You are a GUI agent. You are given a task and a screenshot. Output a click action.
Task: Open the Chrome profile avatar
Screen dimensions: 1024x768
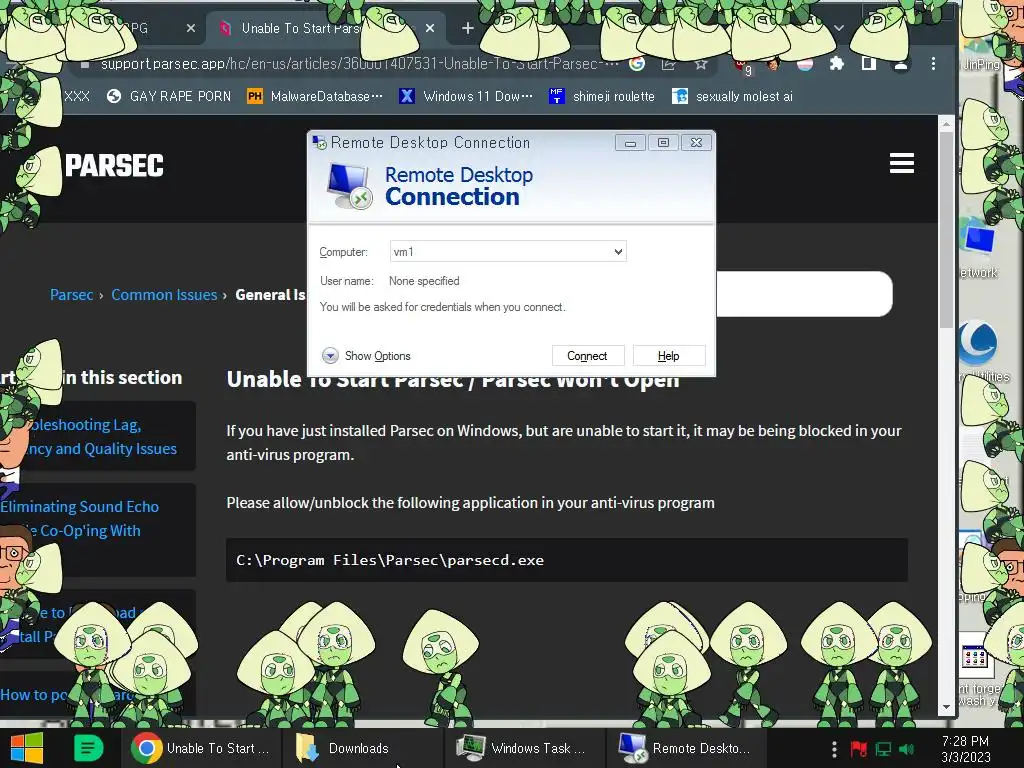coord(901,64)
